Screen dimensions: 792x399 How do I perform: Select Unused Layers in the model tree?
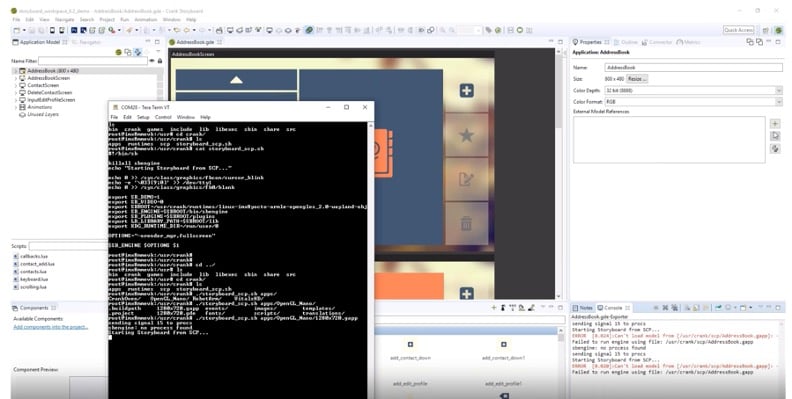42,115
